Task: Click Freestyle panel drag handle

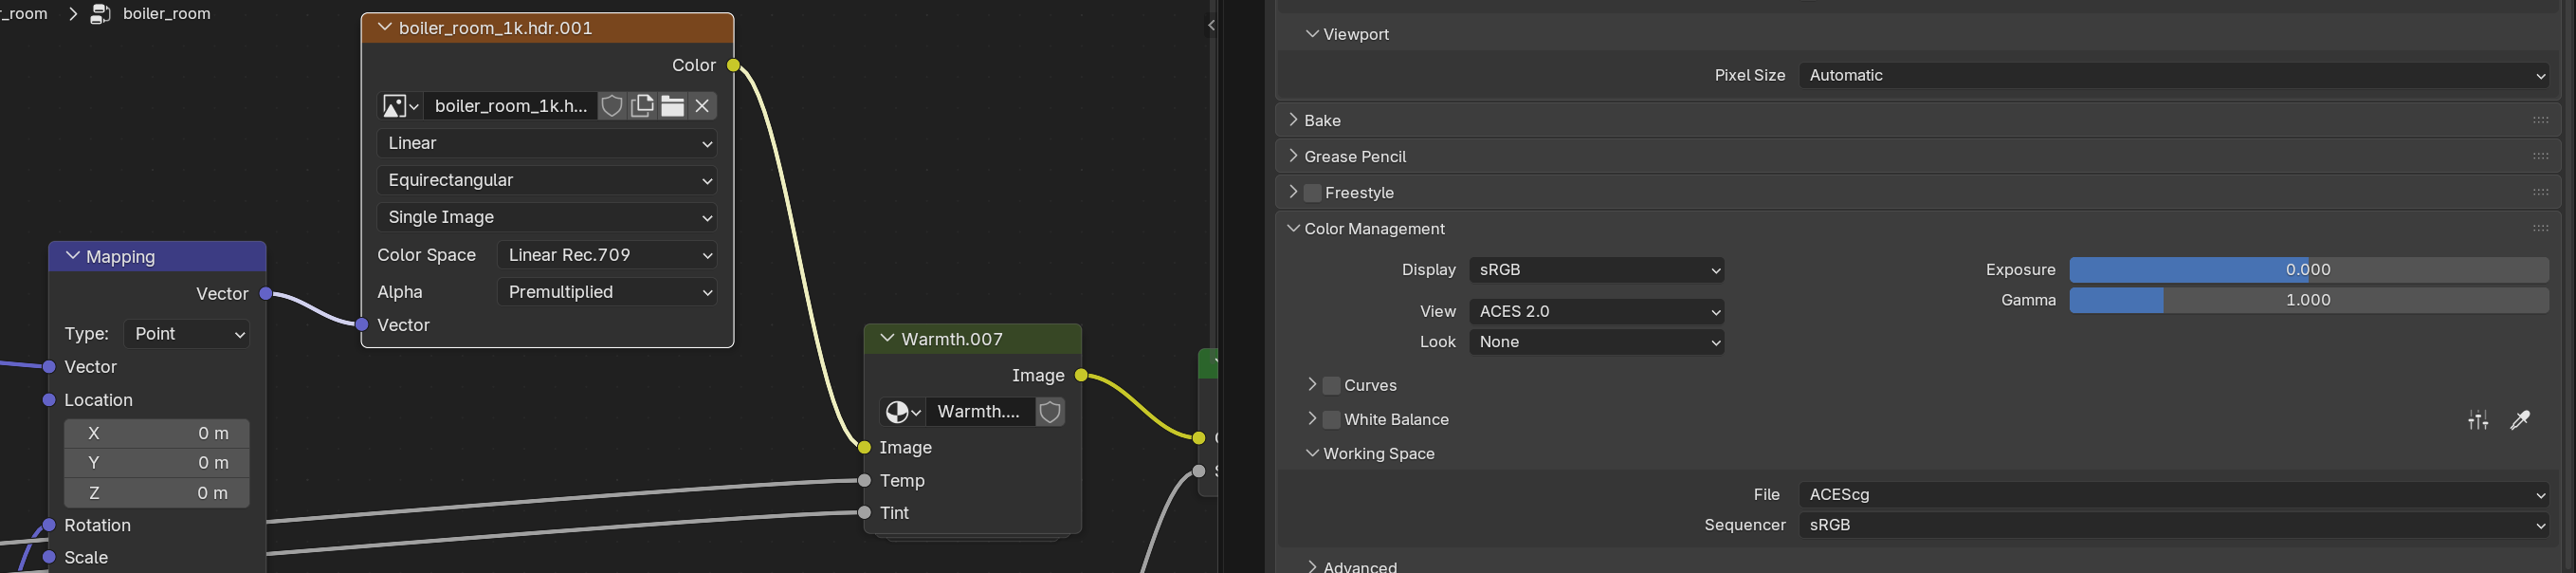Action: pos(2541,192)
